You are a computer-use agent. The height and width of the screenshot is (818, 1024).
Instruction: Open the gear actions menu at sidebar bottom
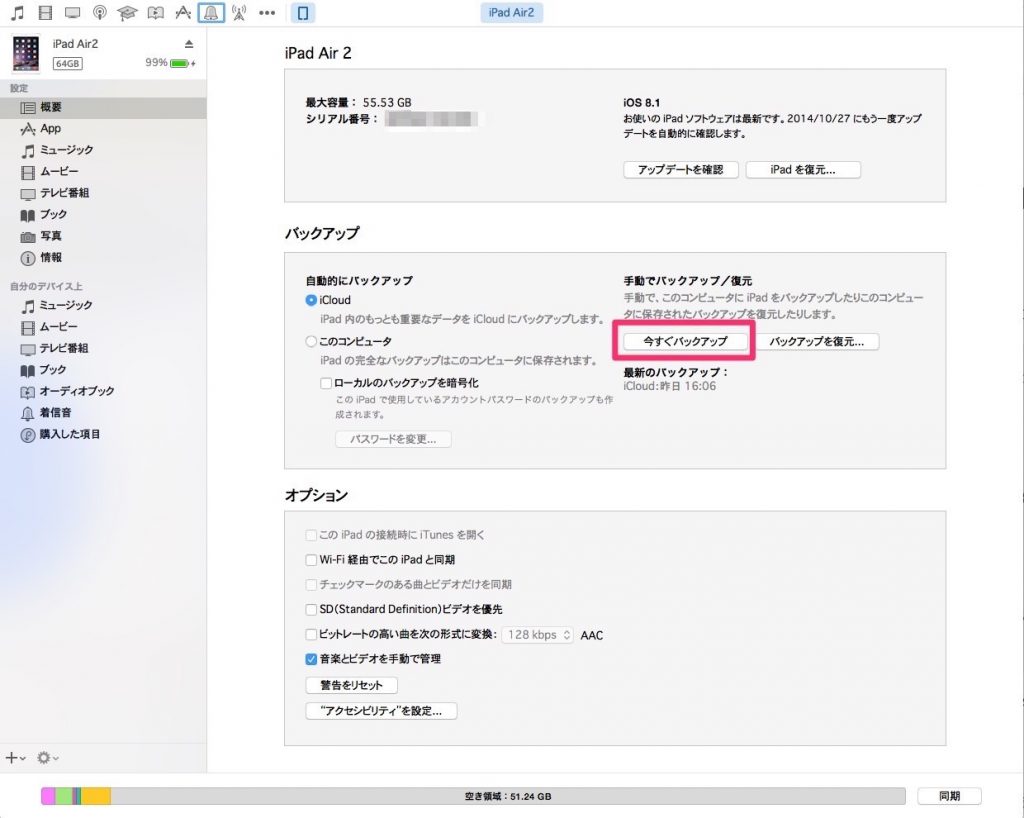[48, 758]
